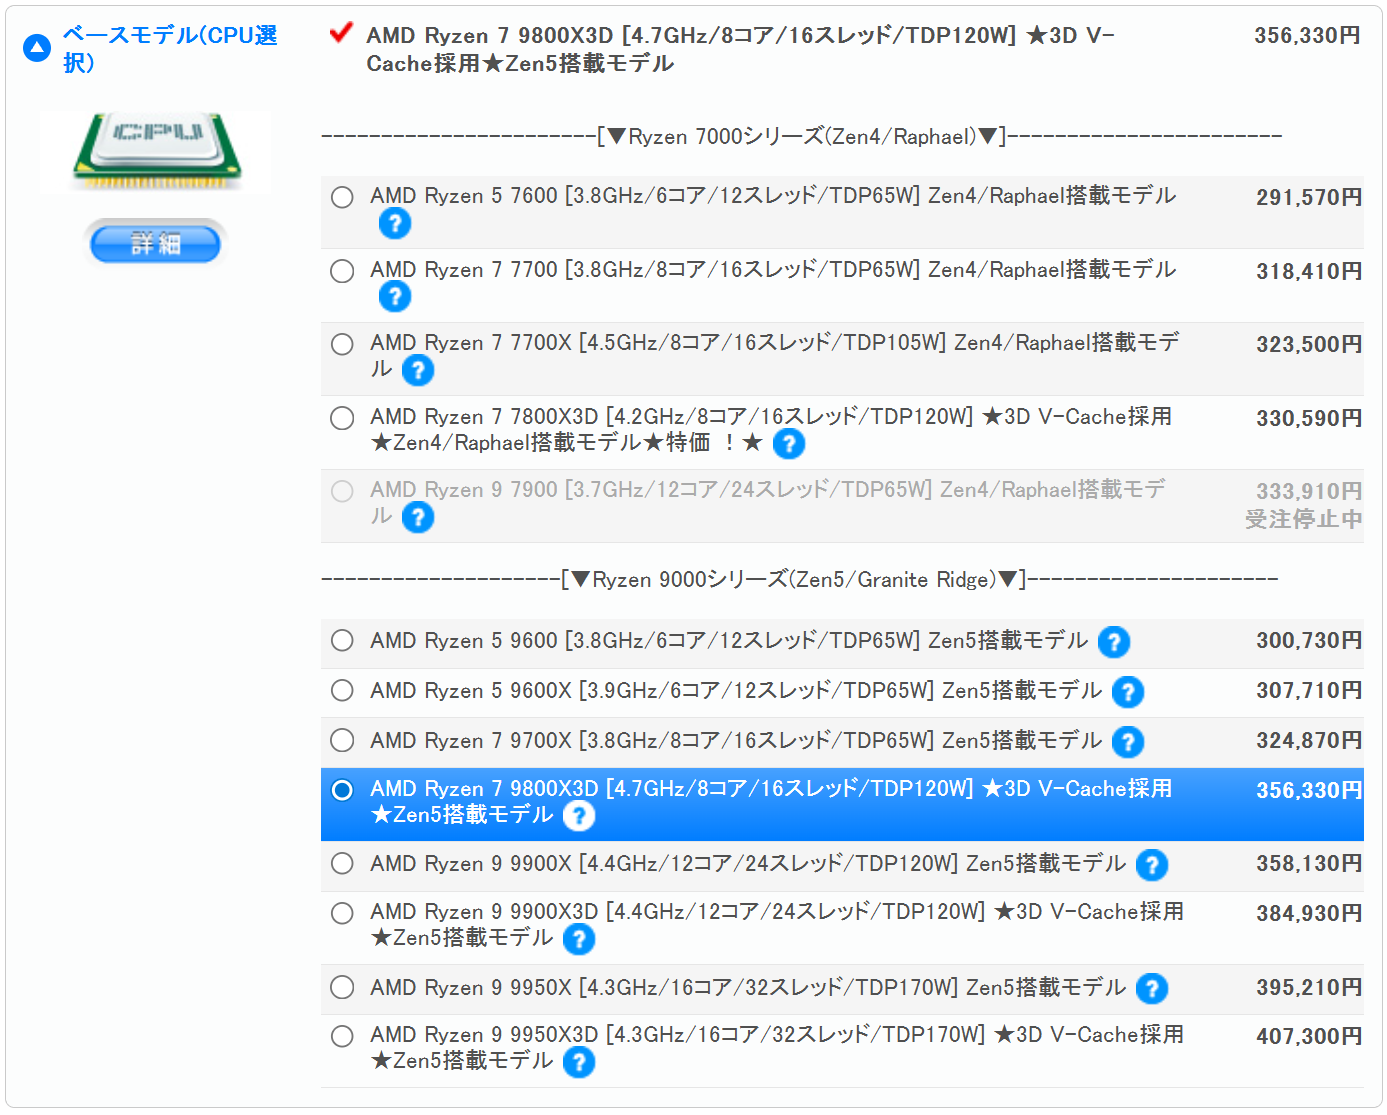The width and height of the screenshot is (1387, 1115).
Task: Select Ryzen 9 9950X radio button
Action: [x=342, y=987]
